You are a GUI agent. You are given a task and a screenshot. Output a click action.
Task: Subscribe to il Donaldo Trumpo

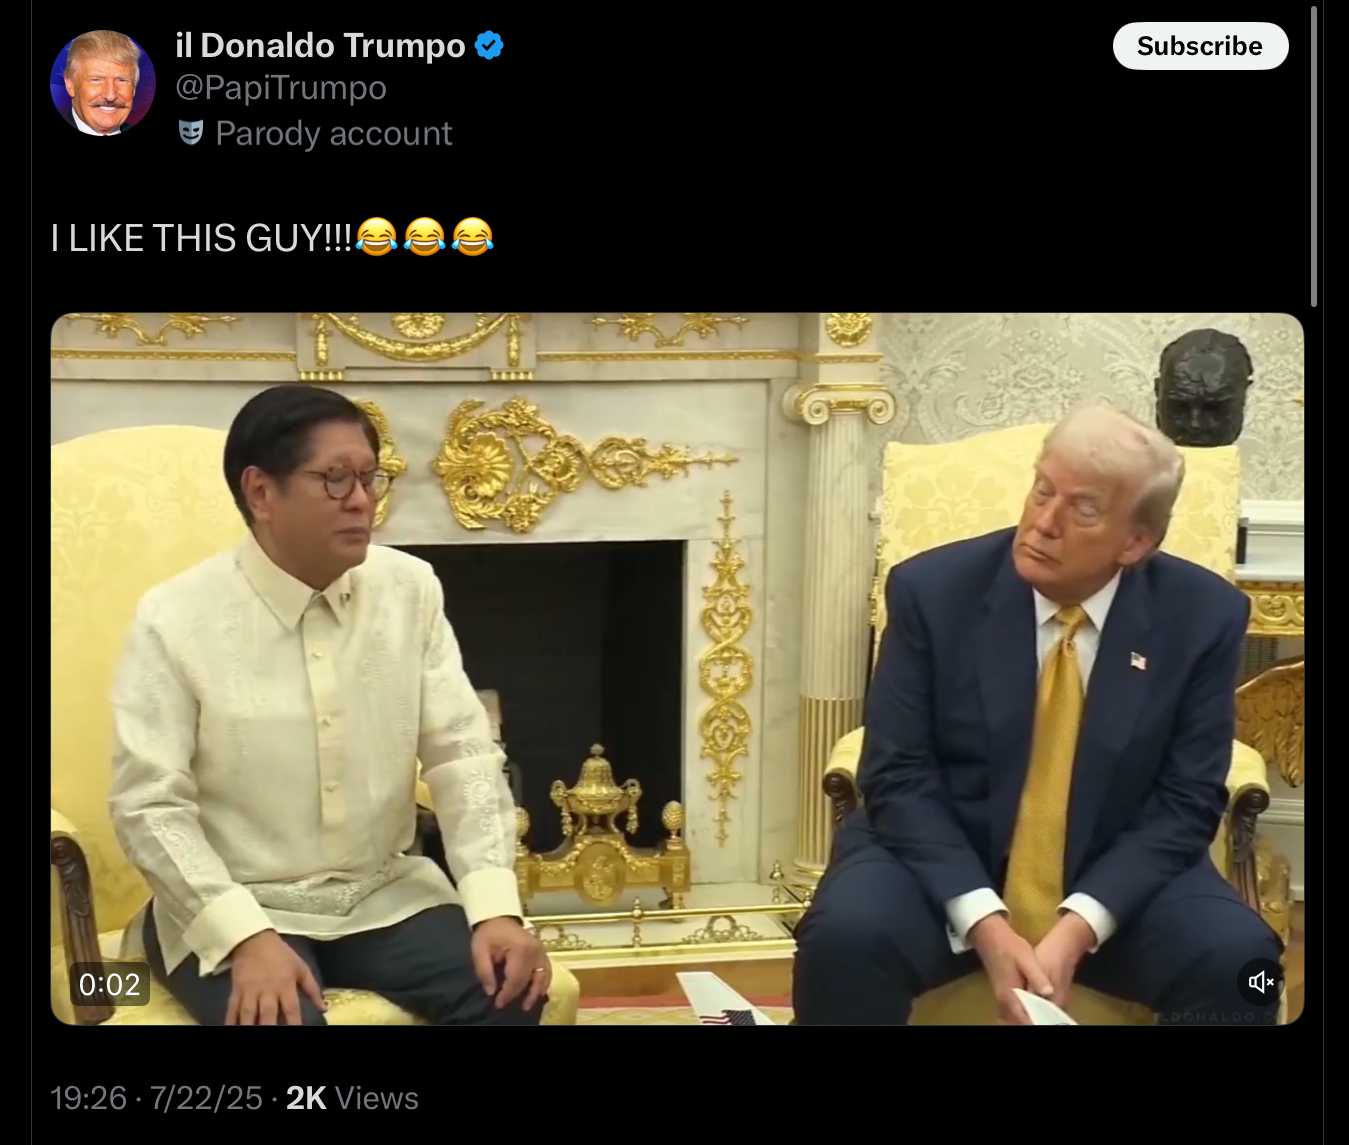pyautogui.click(x=1200, y=46)
